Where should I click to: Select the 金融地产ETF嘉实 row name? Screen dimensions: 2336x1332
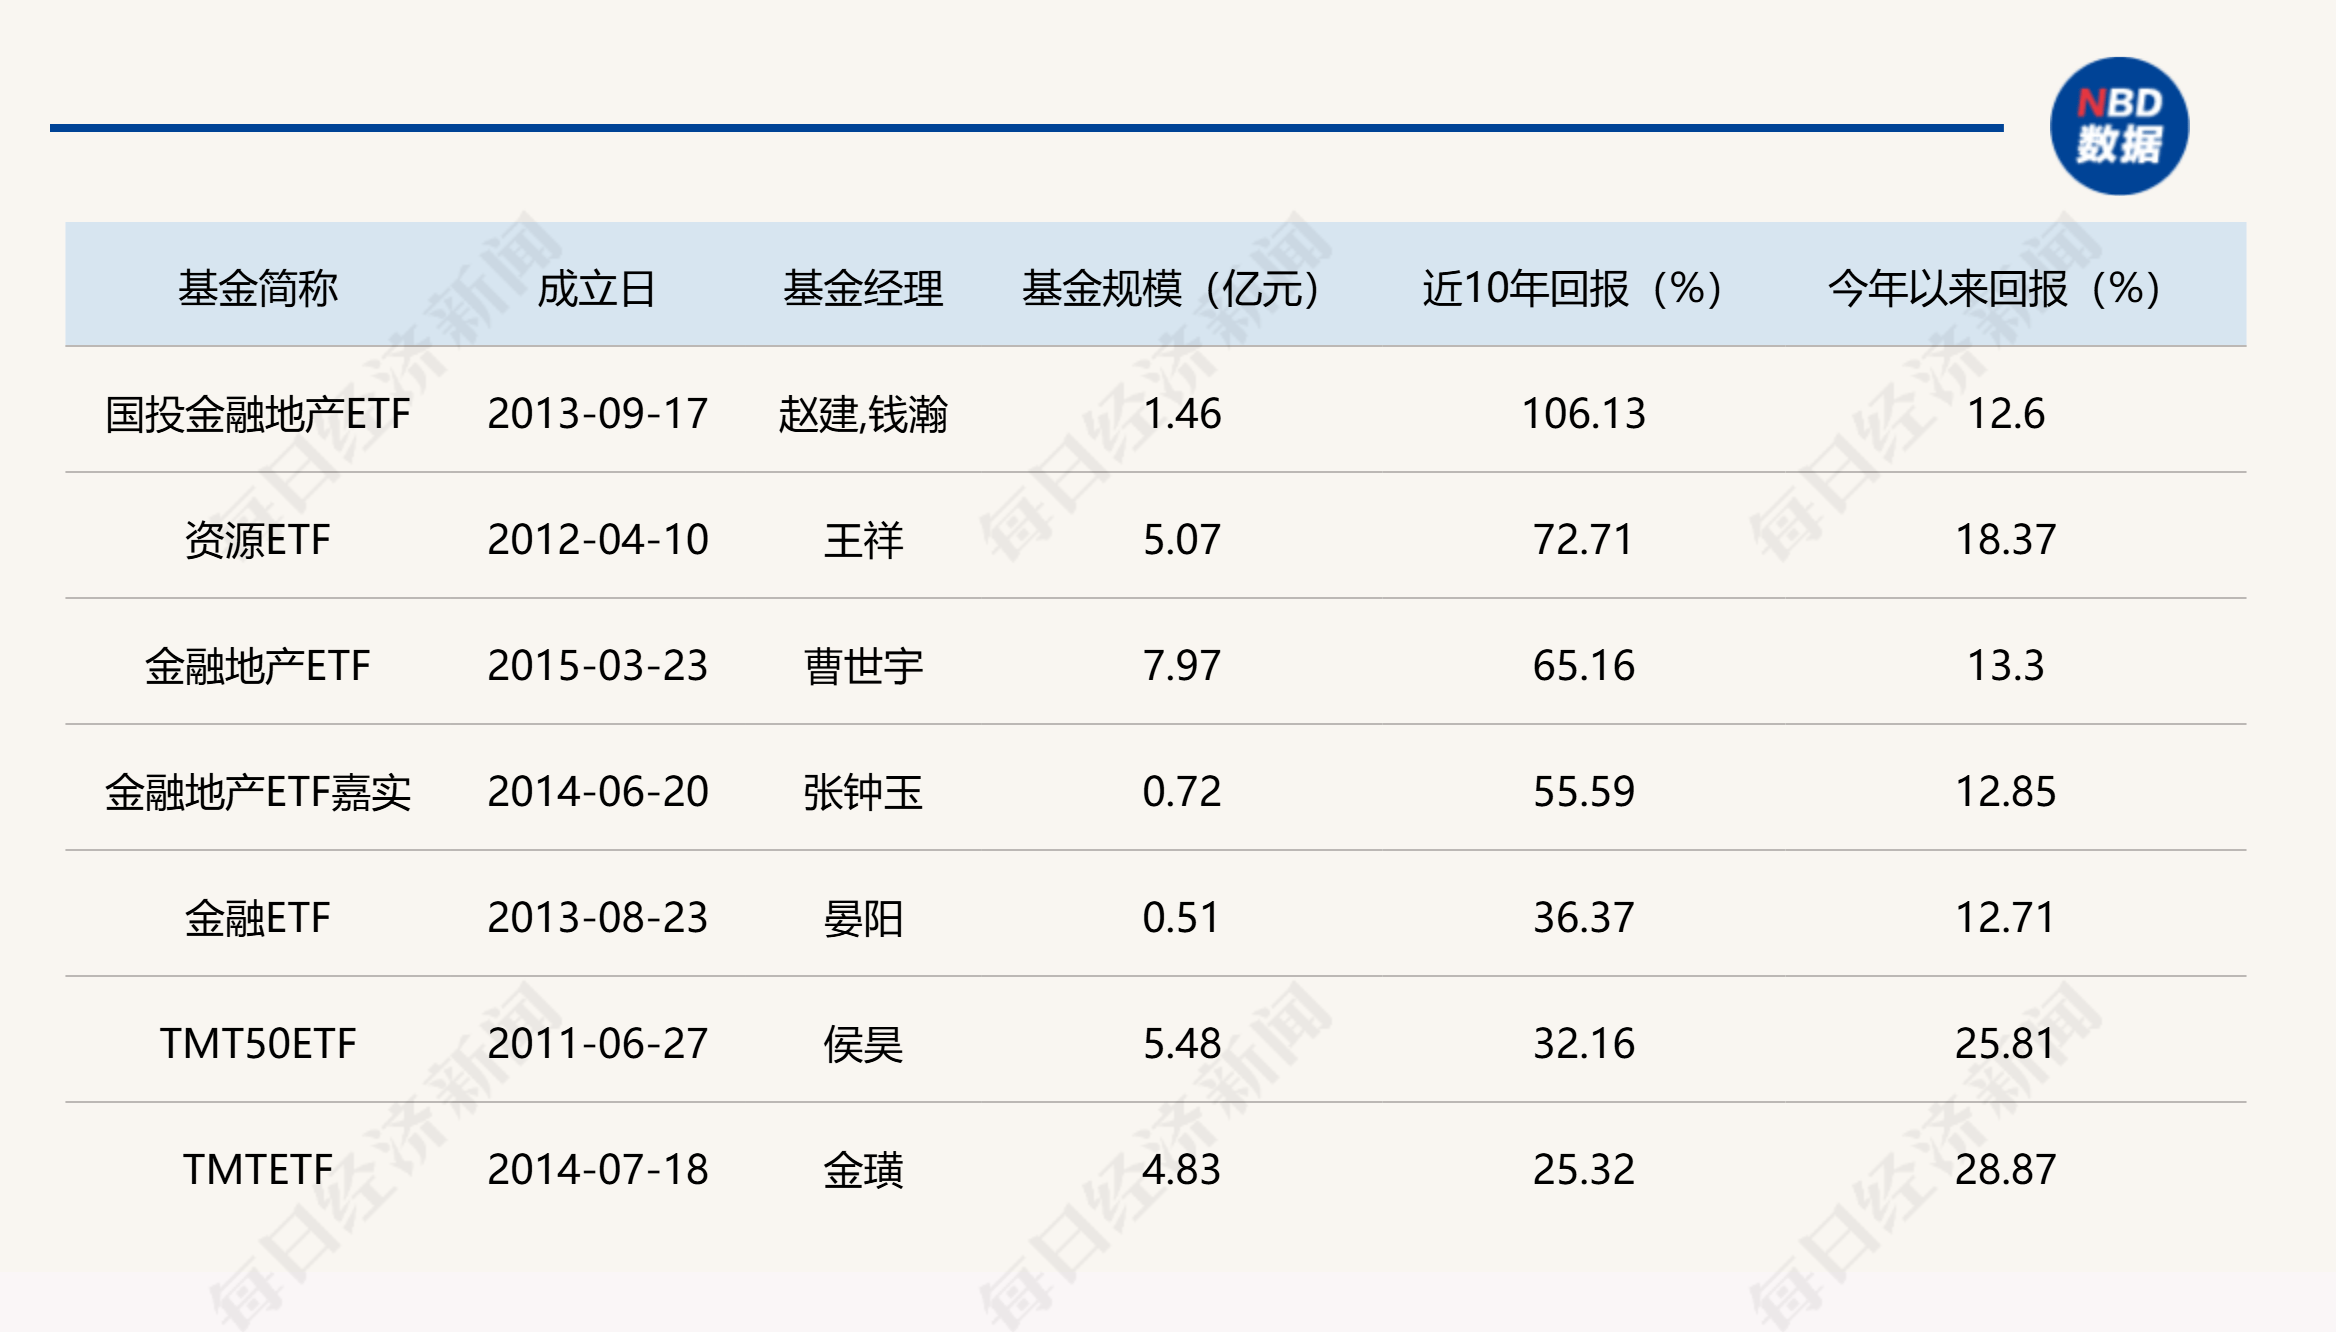pyautogui.click(x=258, y=792)
